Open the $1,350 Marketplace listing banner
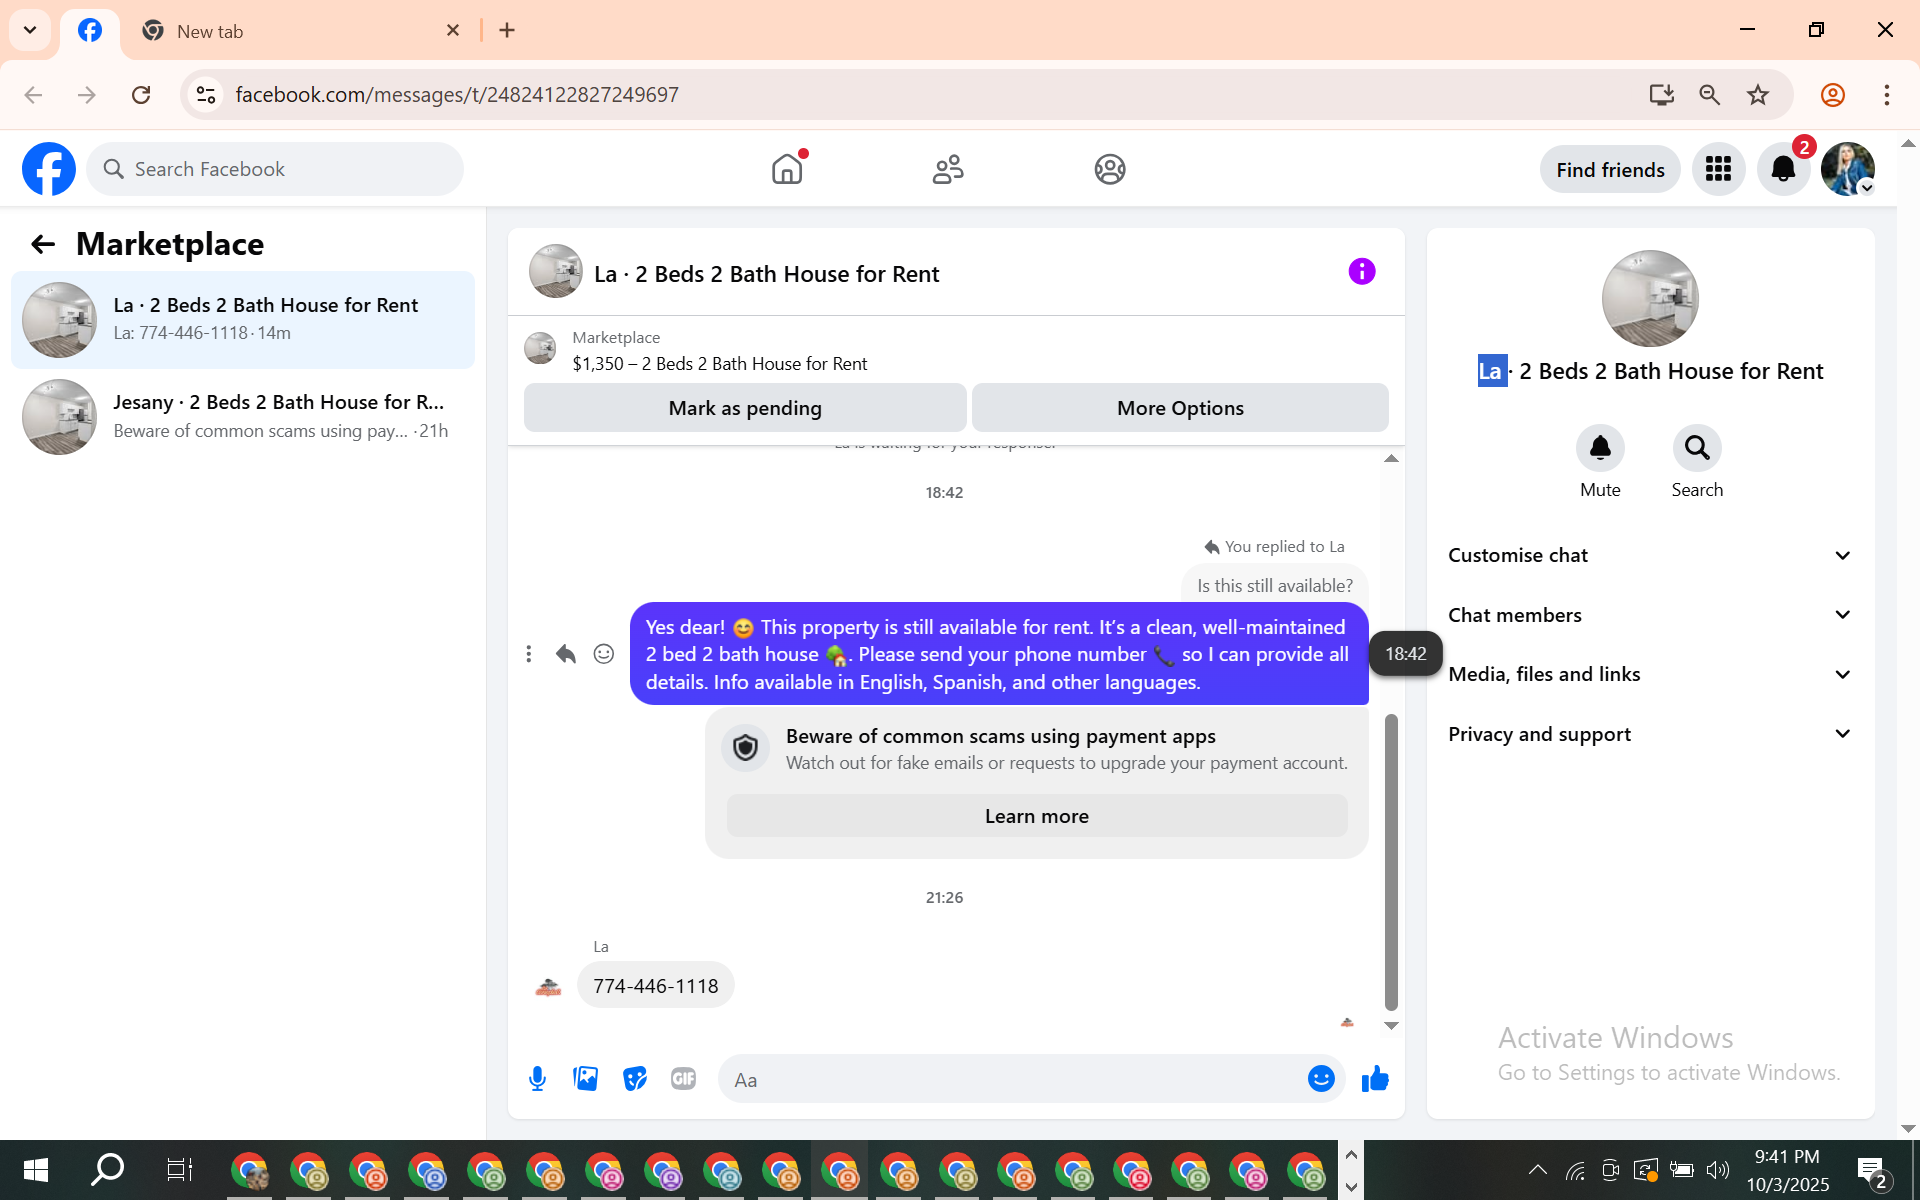1920x1200 pixels. click(956, 351)
